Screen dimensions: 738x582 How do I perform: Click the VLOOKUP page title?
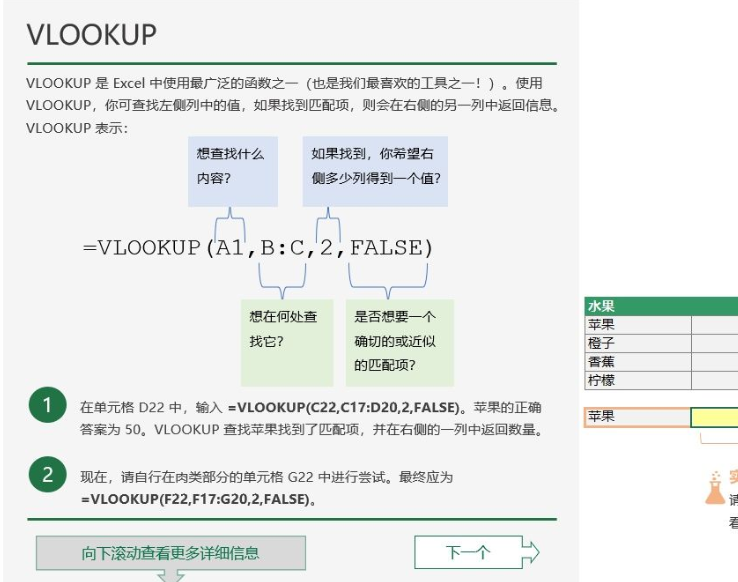92,34
